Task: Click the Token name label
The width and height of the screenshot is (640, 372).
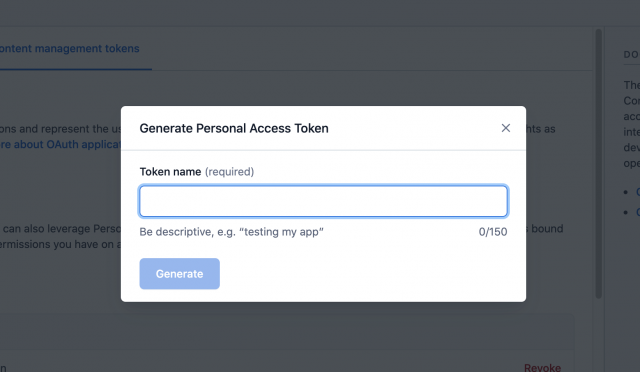Action: point(170,172)
